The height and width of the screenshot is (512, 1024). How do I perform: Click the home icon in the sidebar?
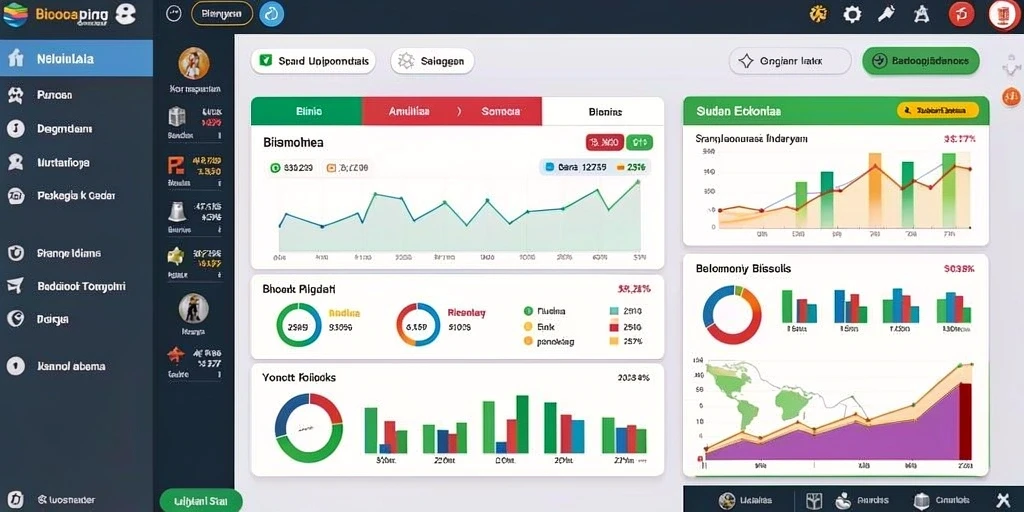(16, 59)
